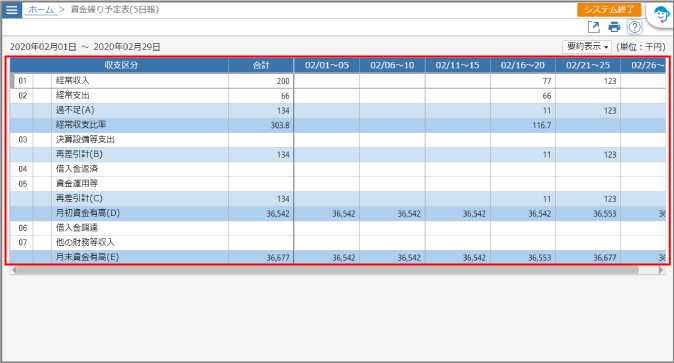Click the horizontal scrollbar left arrow
Viewport: 674px width, 363px height.
[x=14, y=270]
